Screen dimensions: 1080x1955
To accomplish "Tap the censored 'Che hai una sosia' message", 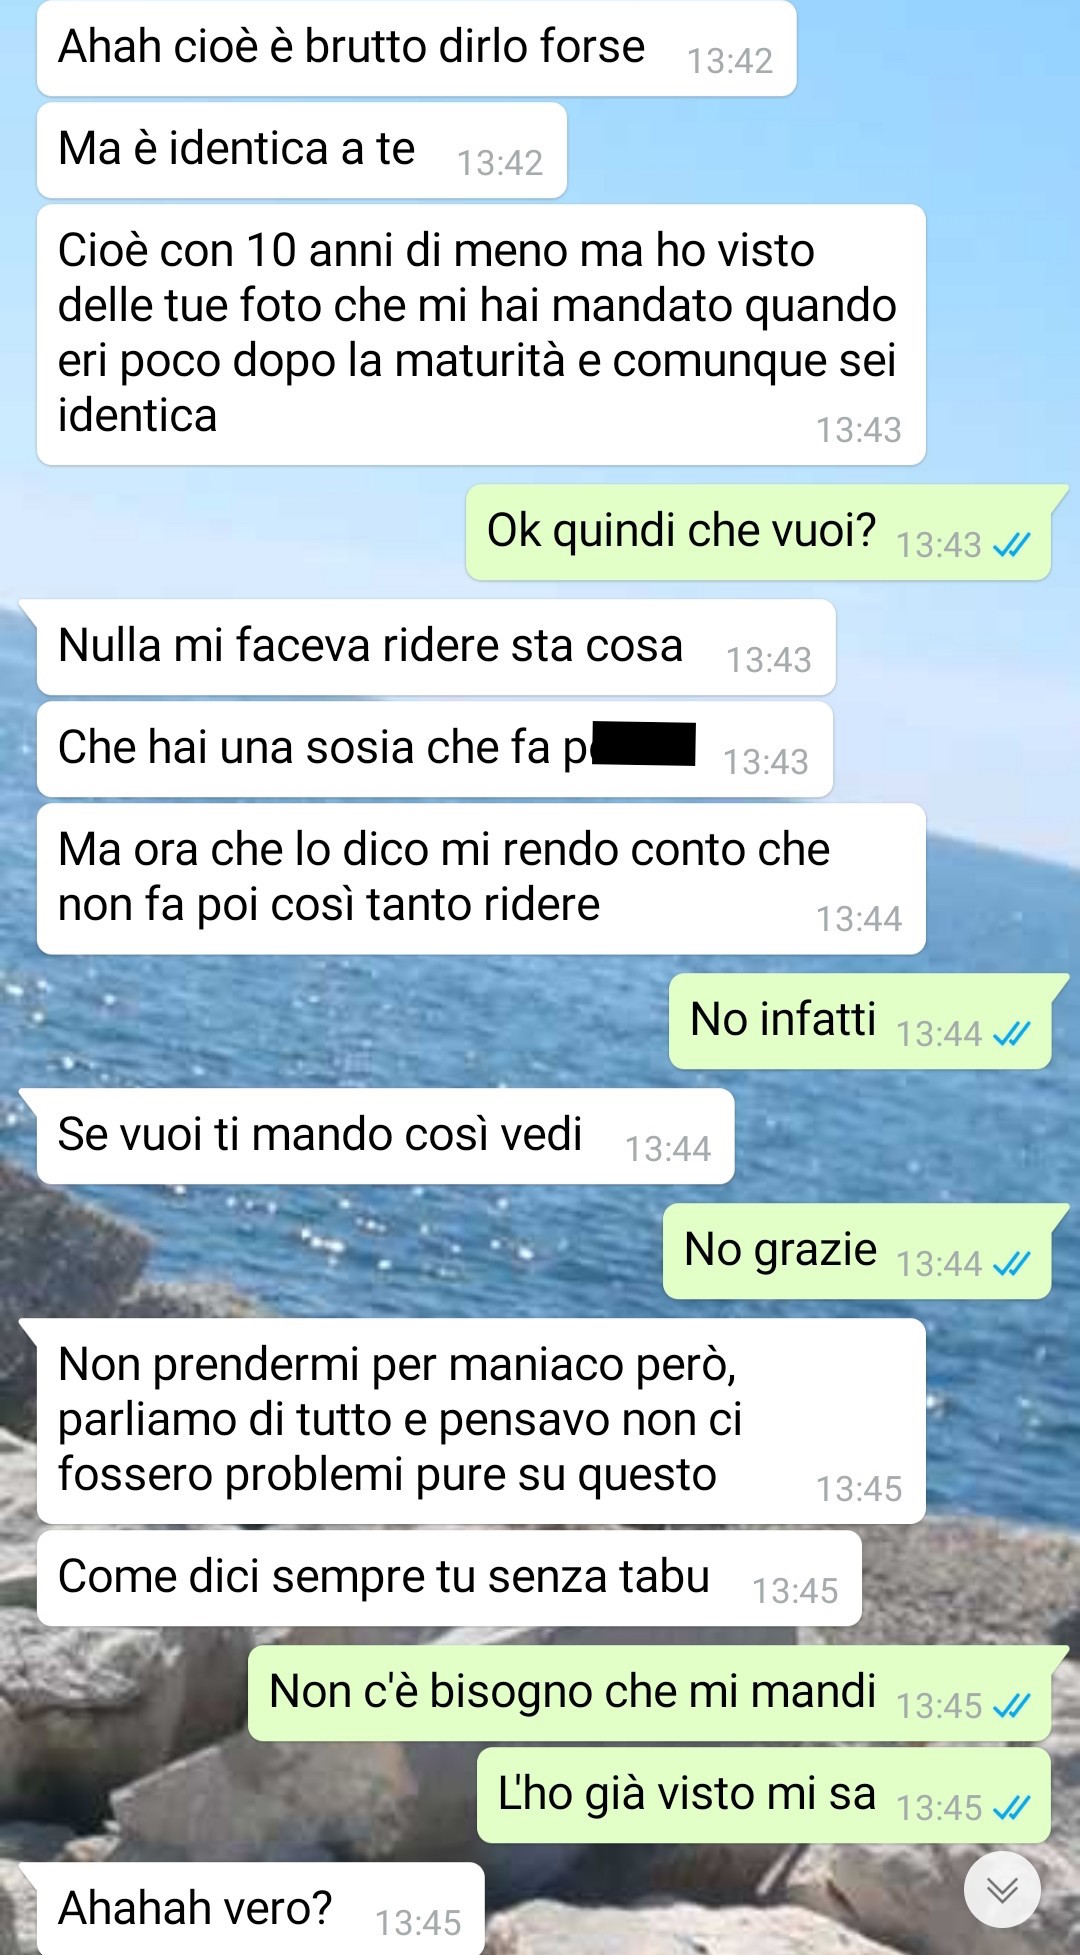I will click(435, 749).
